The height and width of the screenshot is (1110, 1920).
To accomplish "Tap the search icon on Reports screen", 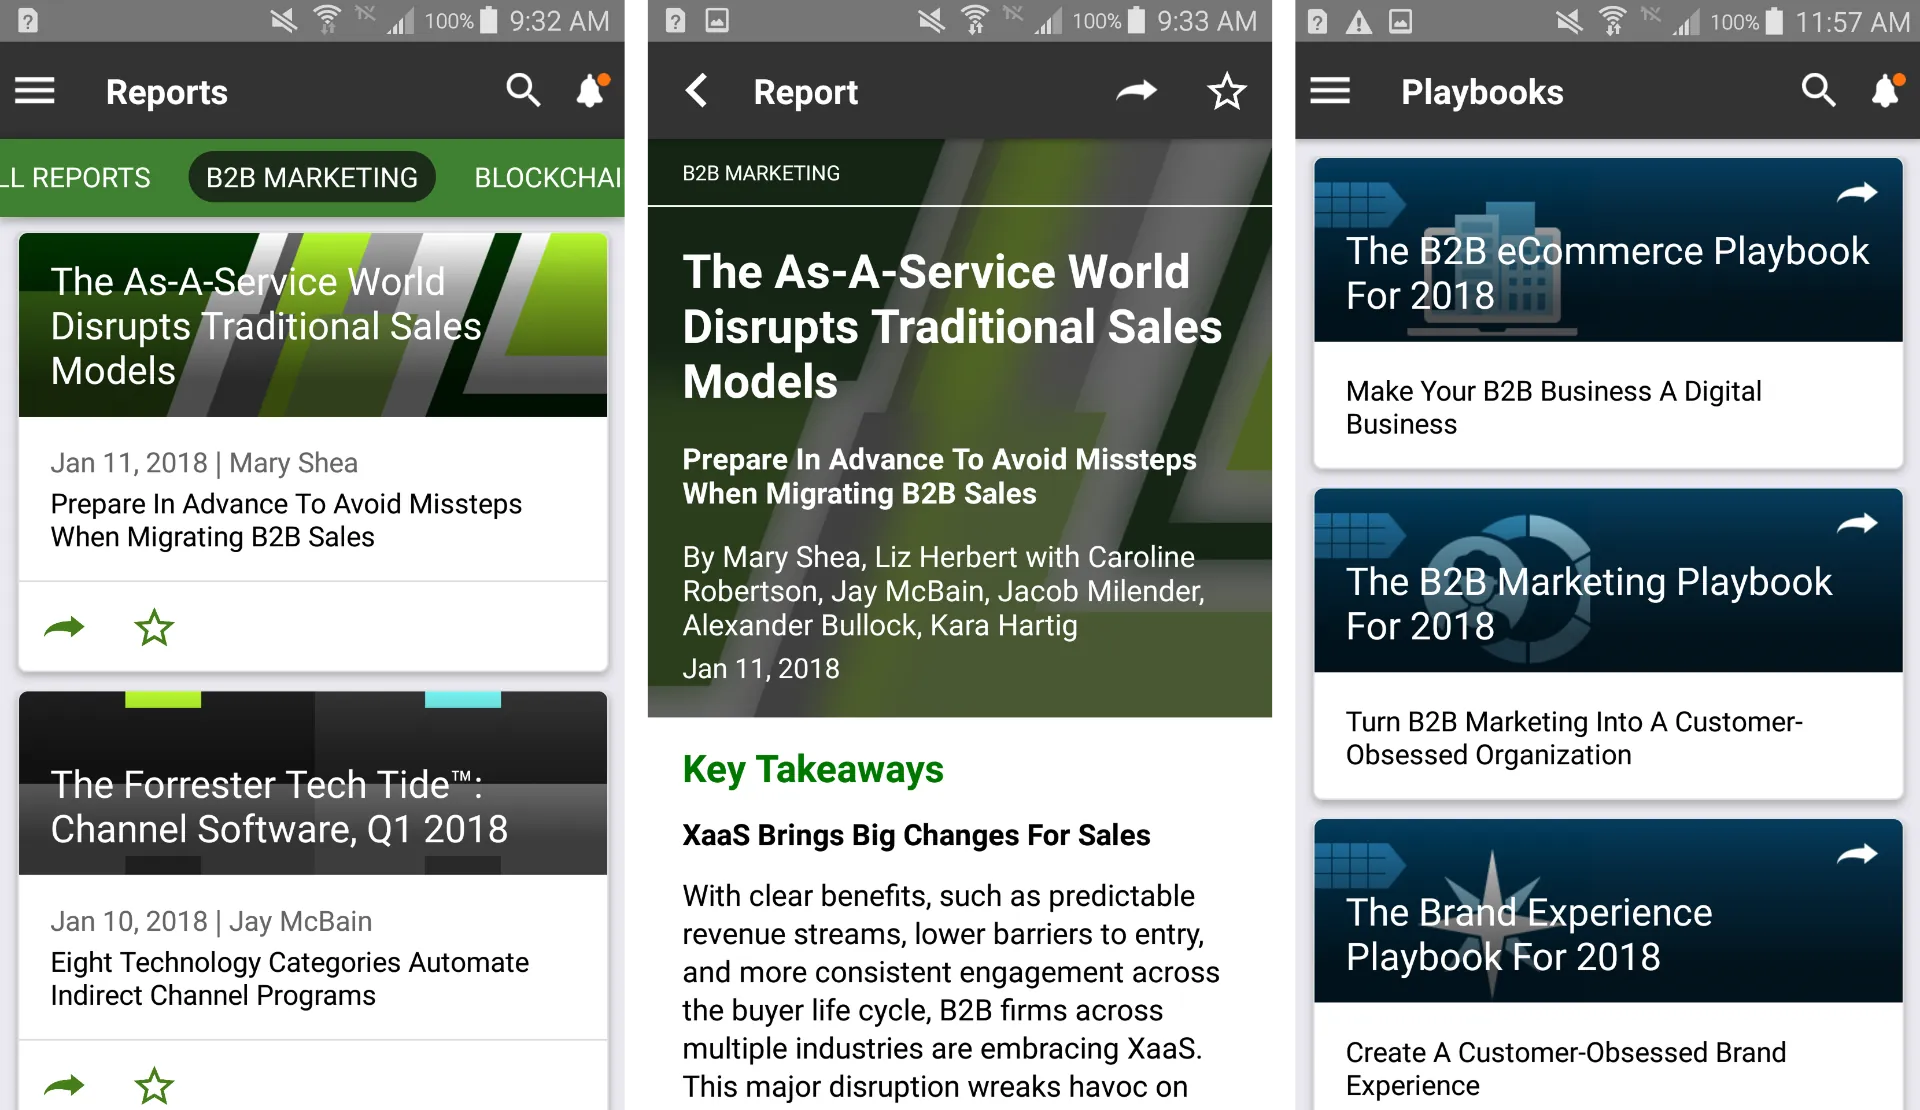I will tap(523, 91).
